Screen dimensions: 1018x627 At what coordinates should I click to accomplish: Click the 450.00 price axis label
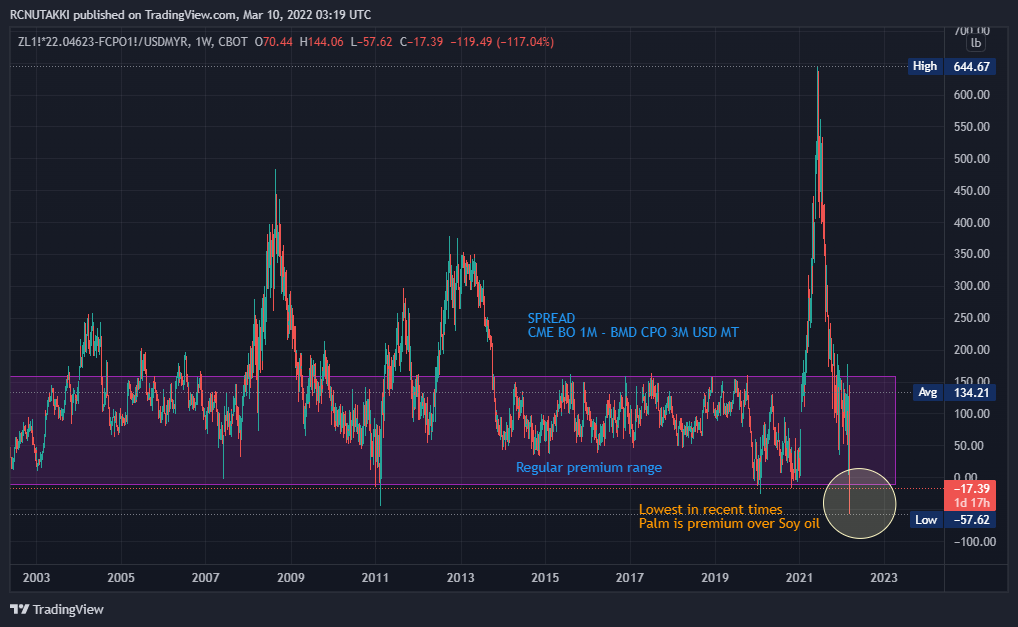[x=972, y=190]
